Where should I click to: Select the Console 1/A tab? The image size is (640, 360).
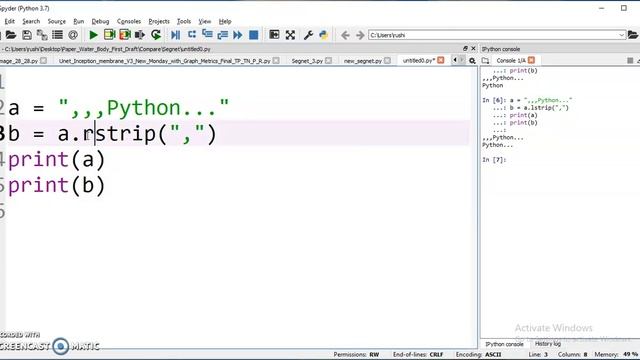(x=511, y=60)
